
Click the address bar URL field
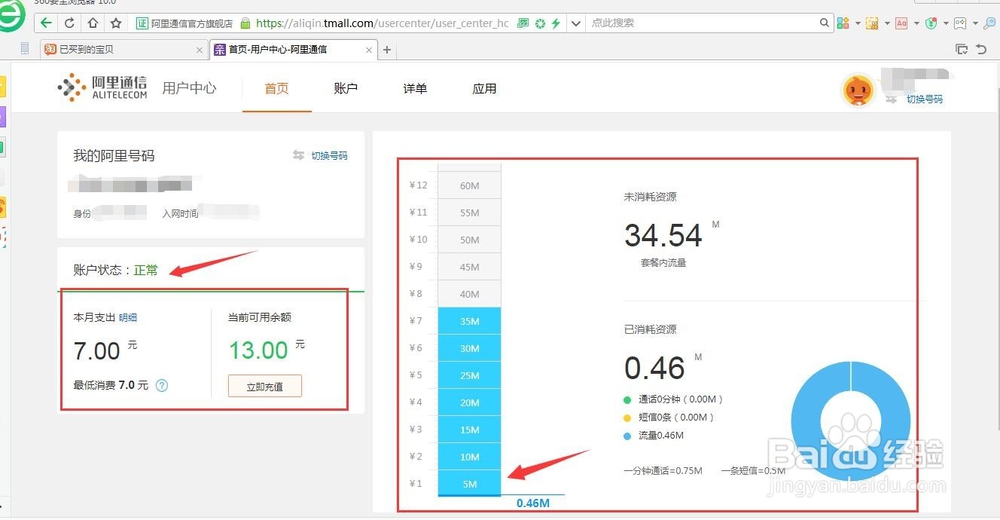[382, 23]
